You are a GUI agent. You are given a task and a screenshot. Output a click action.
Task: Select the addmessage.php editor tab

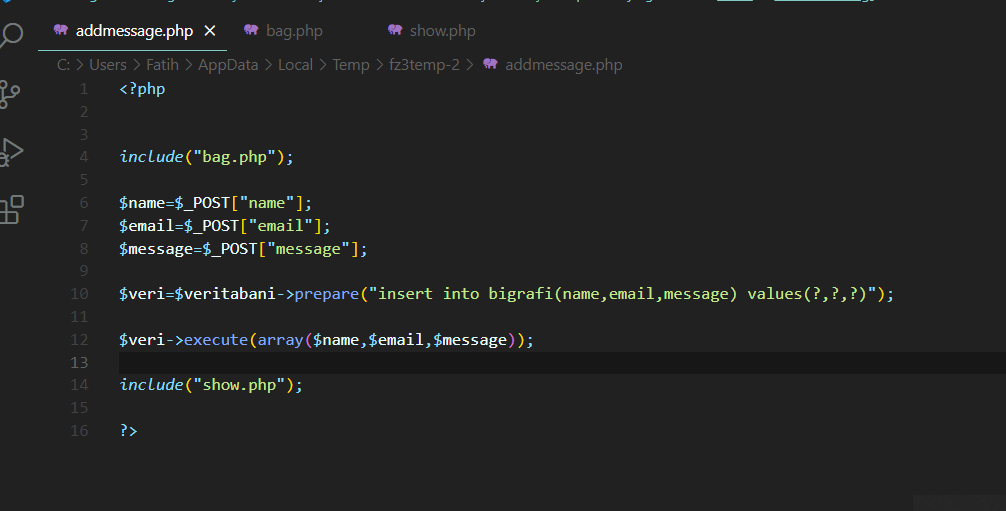pos(132,31)
